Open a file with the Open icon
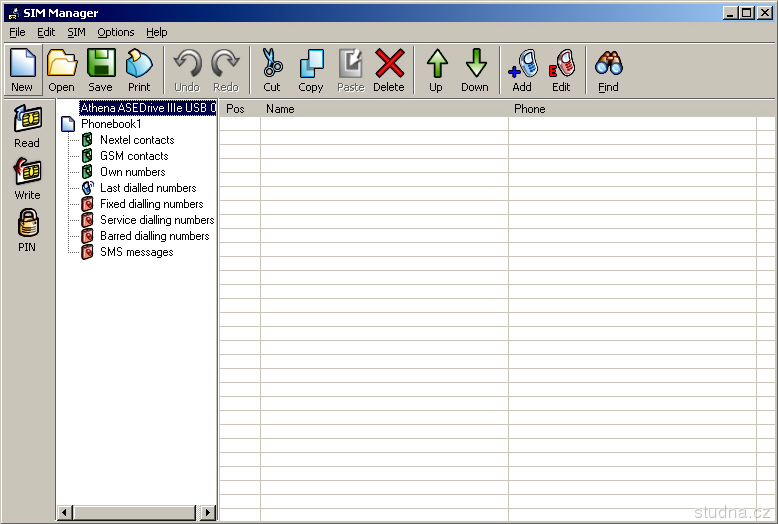This screenshot has width=778, height=524. click(x=61, y=70)
